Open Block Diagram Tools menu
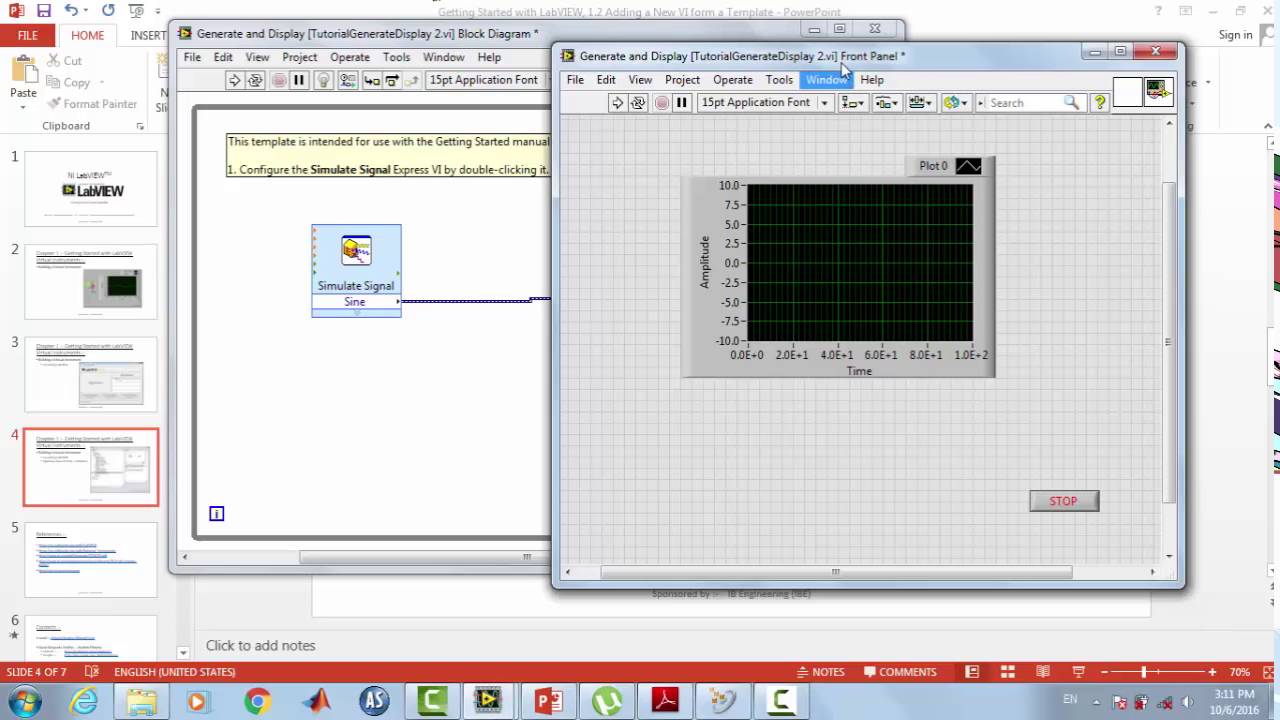The image size is (1280, 720). pos(396,57)
